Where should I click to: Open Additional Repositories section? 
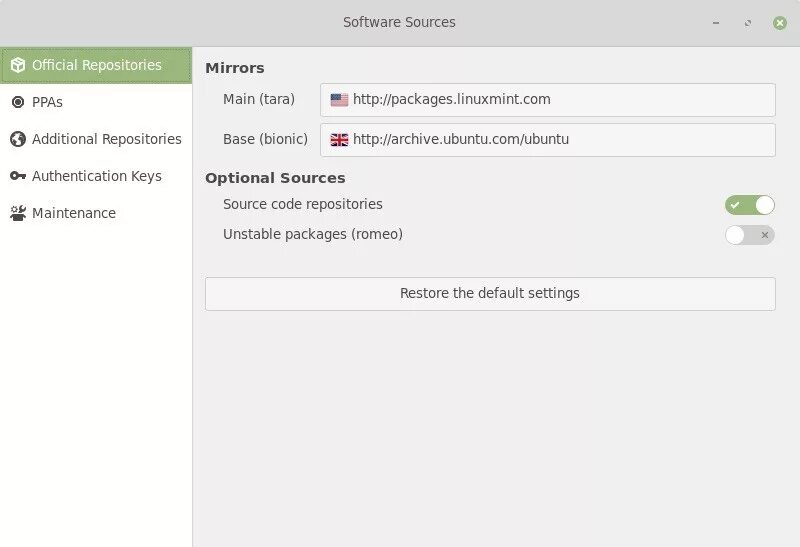pos(106,139)
